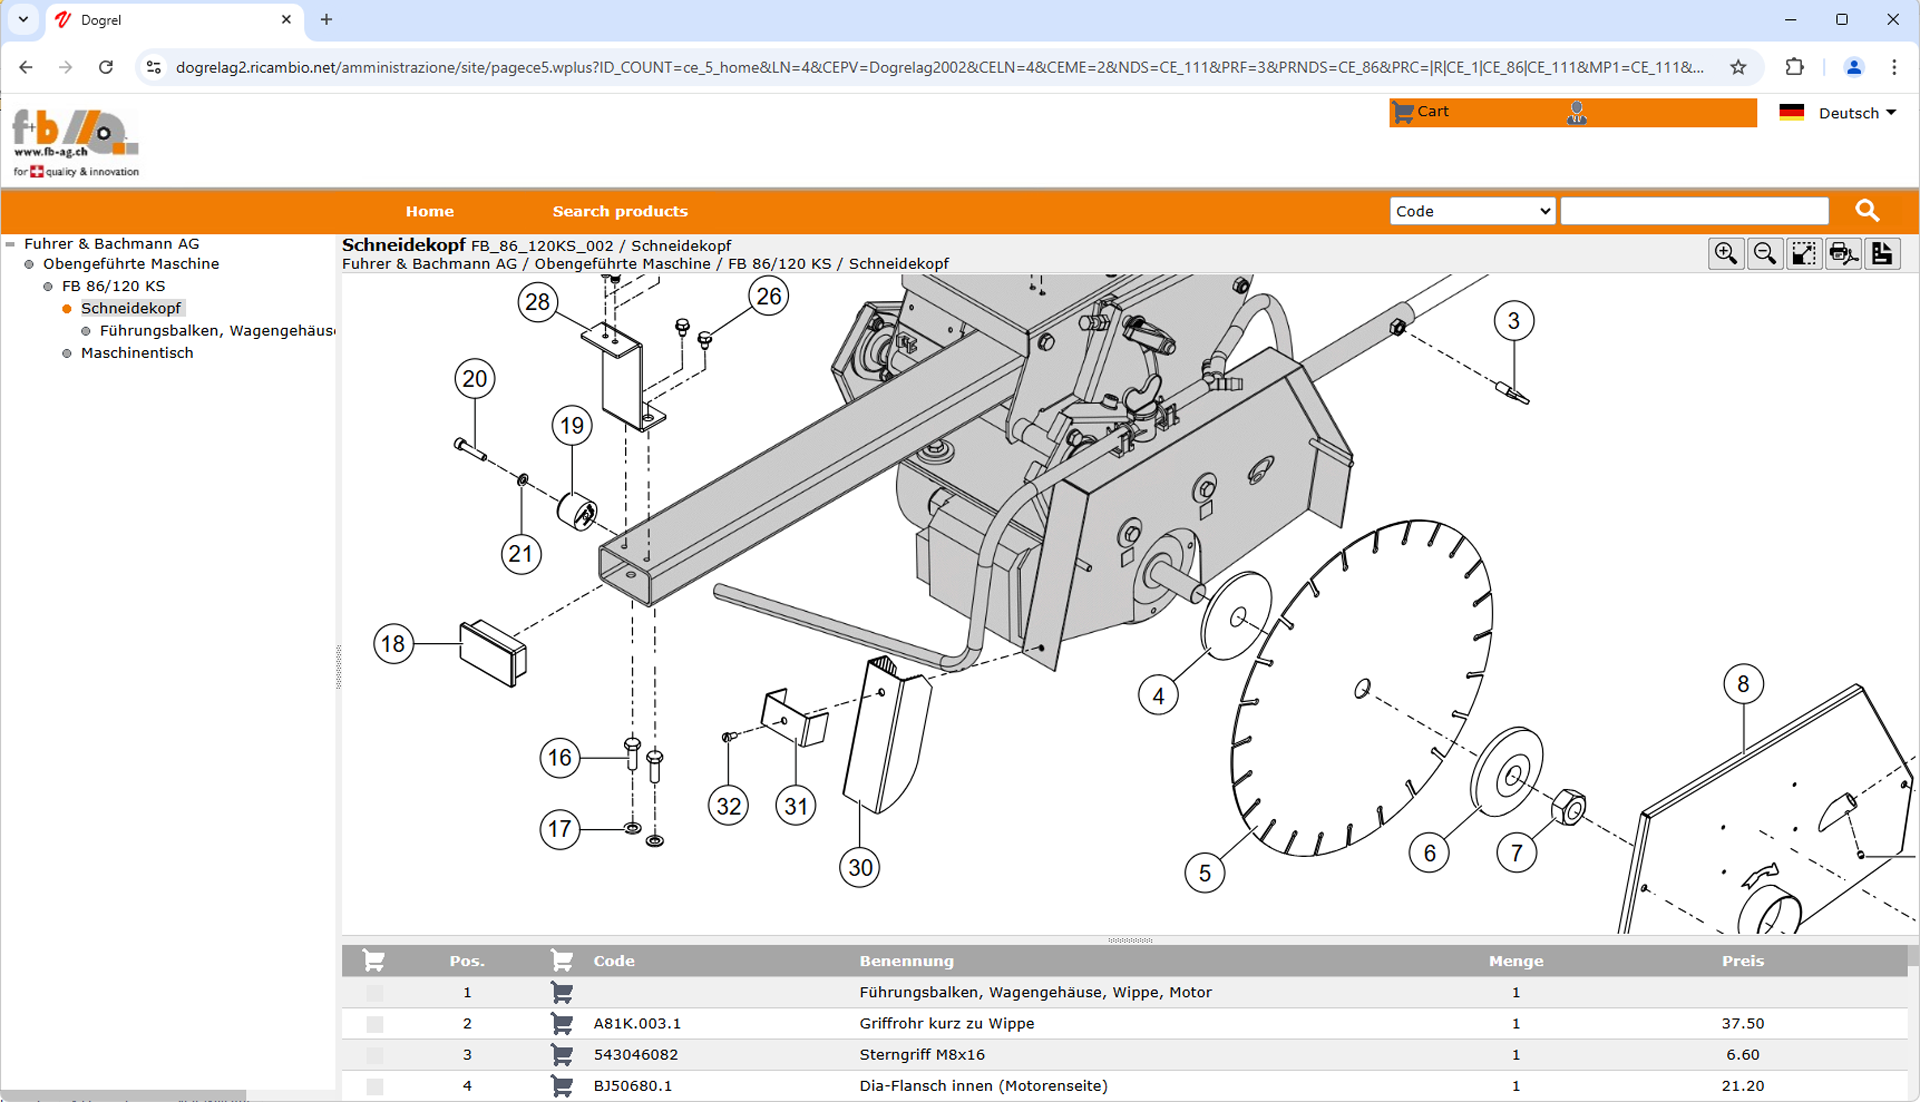
Task: Open the browser extensions puzzle icon
Action: (1795, 67)
